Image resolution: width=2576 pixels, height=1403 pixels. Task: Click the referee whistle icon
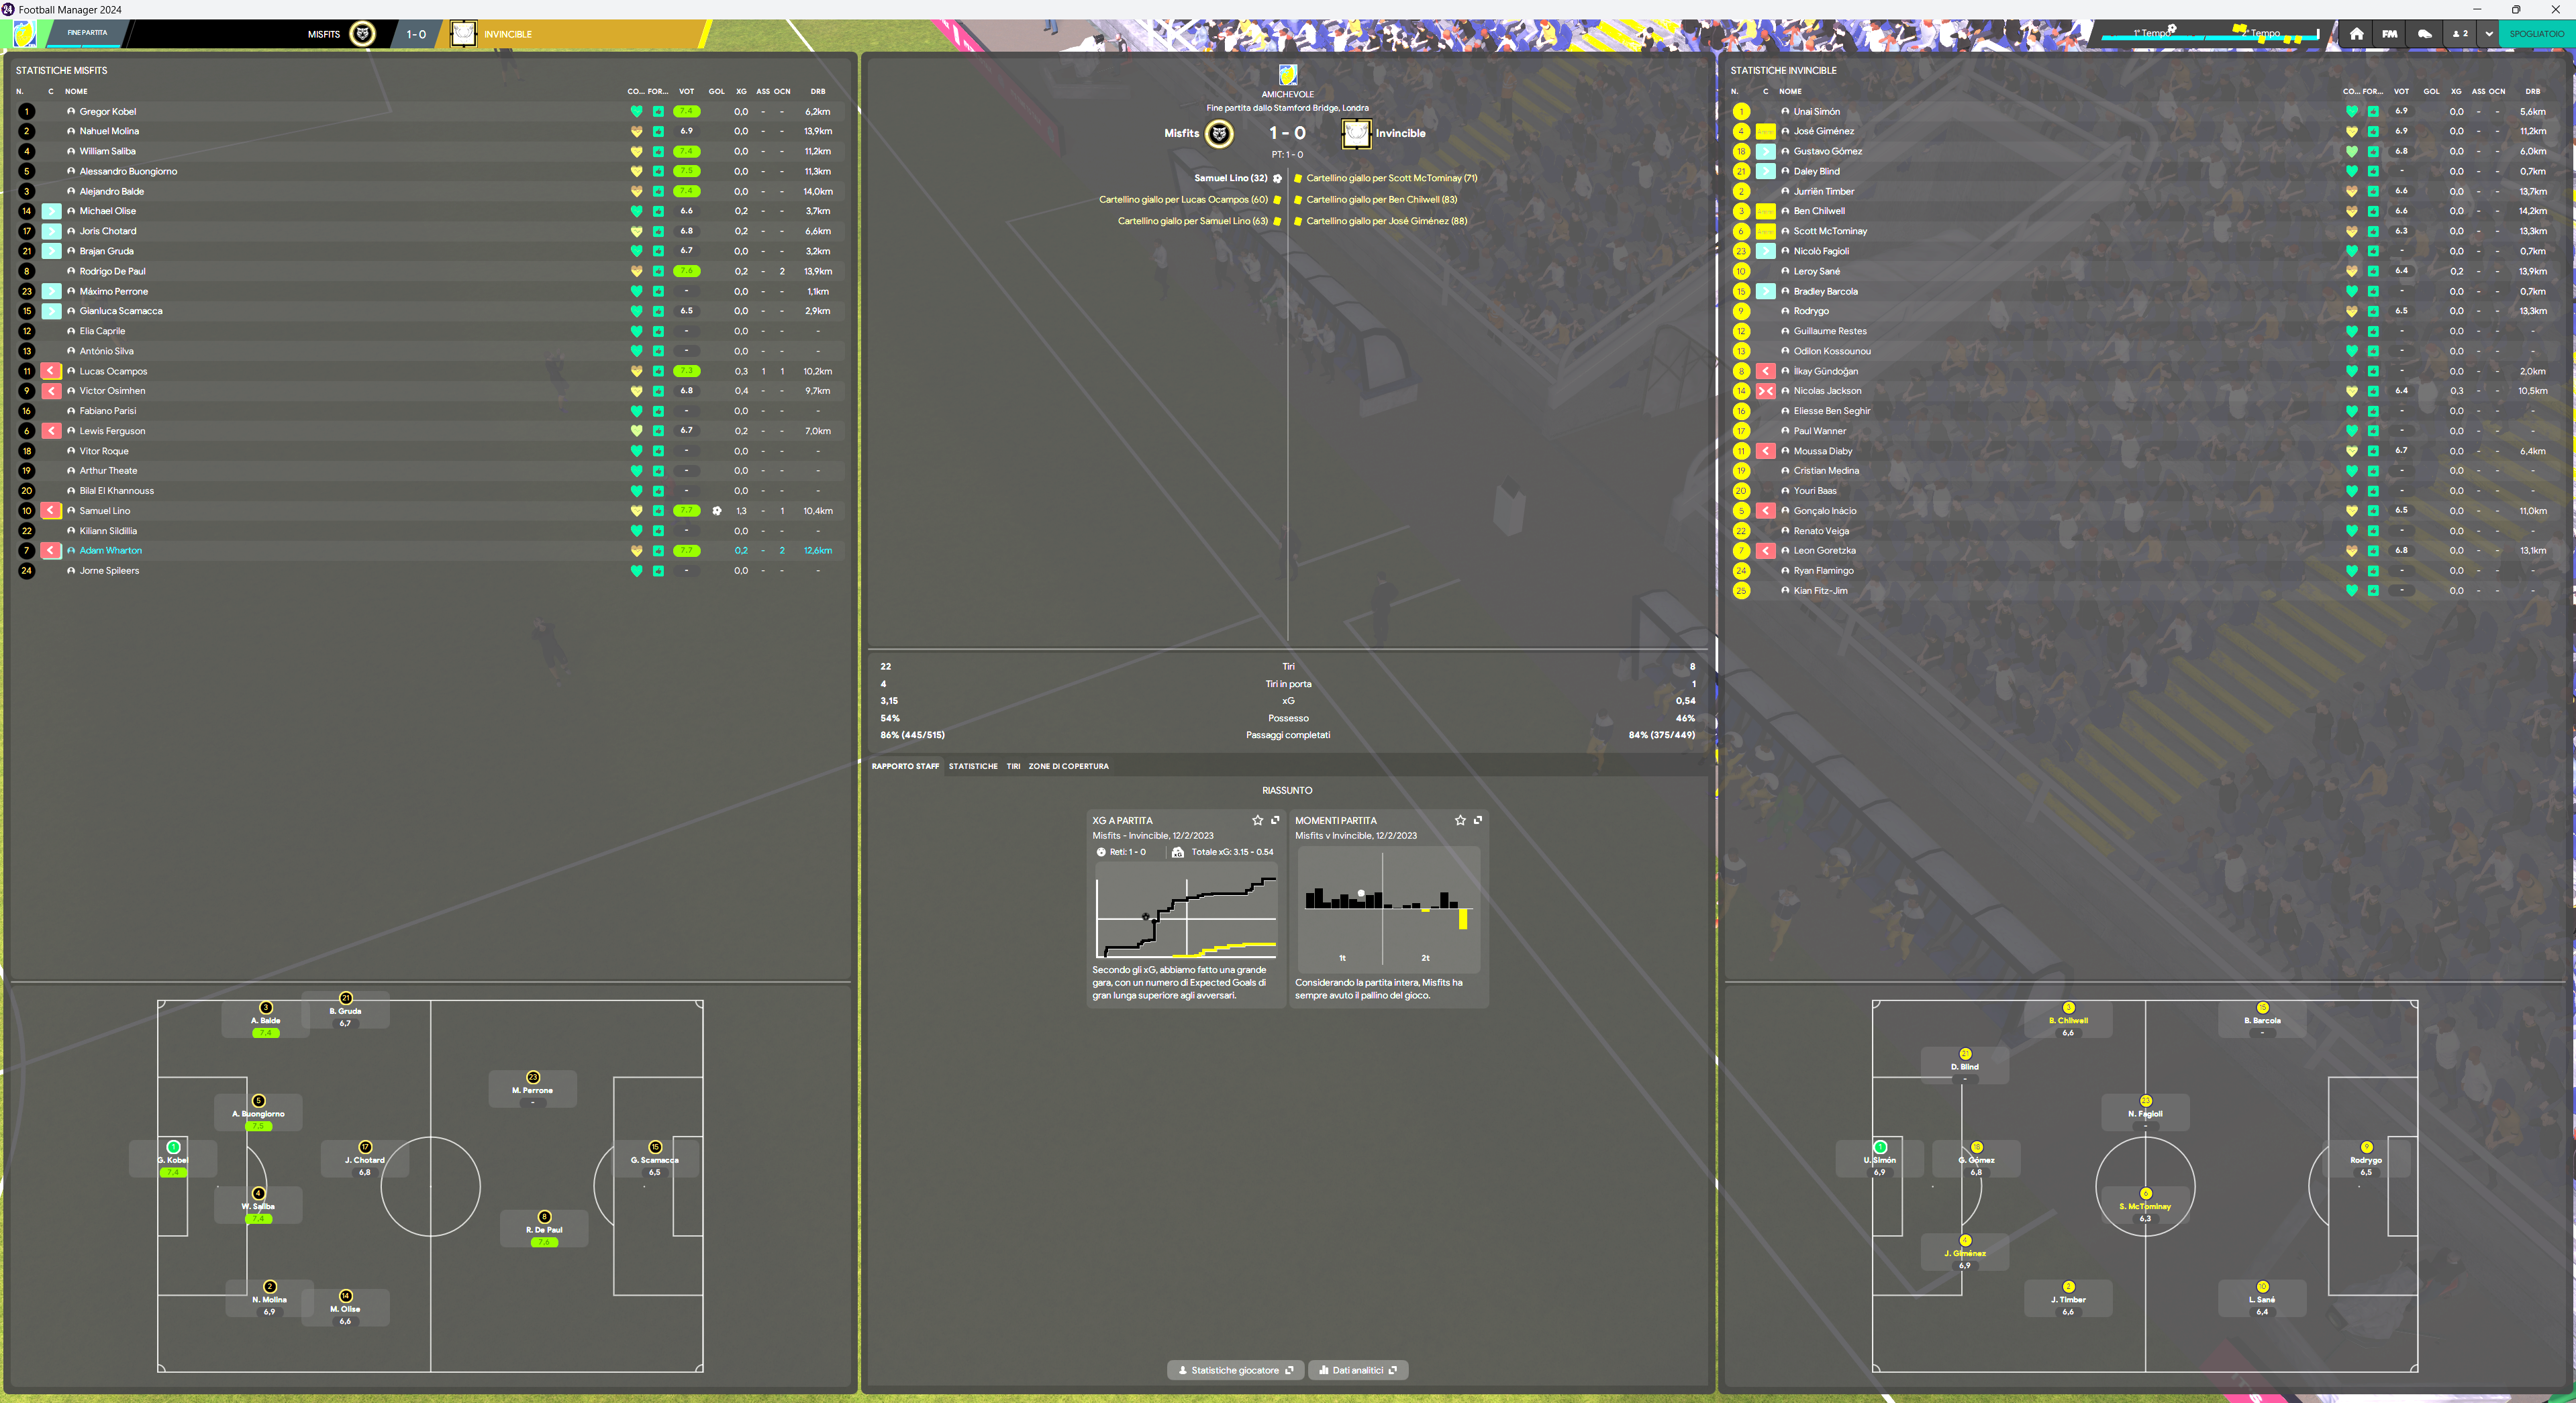coord(2424,33)
